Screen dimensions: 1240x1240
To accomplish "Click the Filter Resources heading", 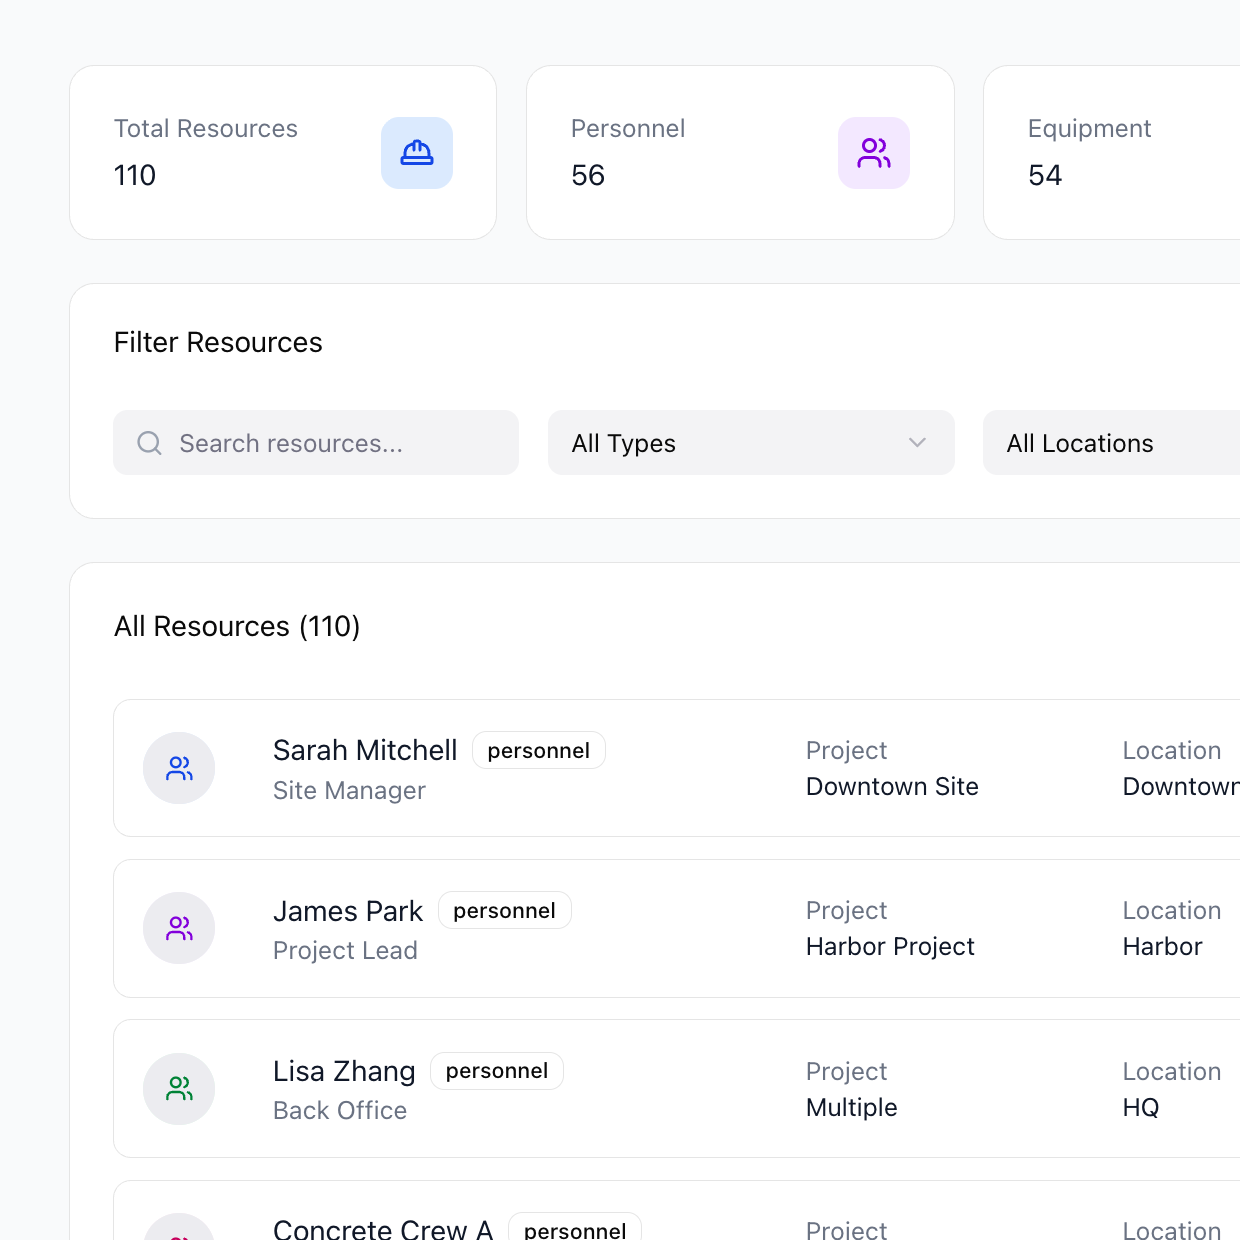I will 218,342.
